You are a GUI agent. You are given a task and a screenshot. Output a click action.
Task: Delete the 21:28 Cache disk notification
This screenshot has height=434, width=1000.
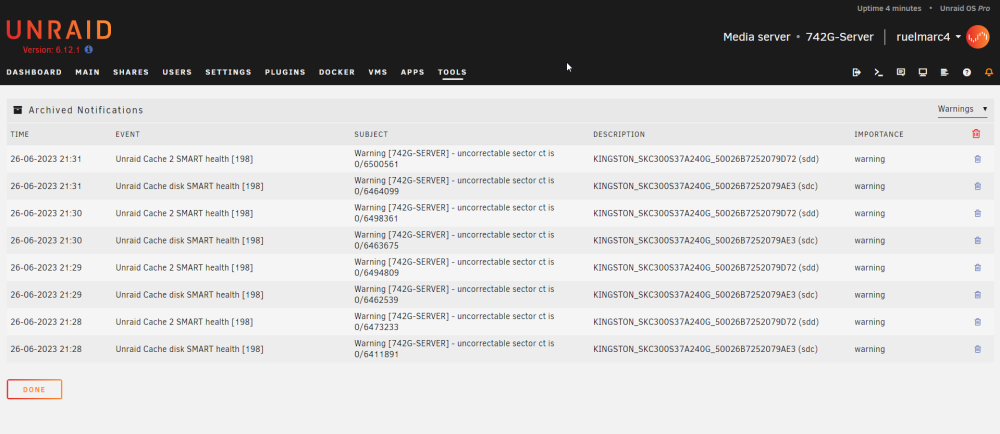click(x=978, y=349)
